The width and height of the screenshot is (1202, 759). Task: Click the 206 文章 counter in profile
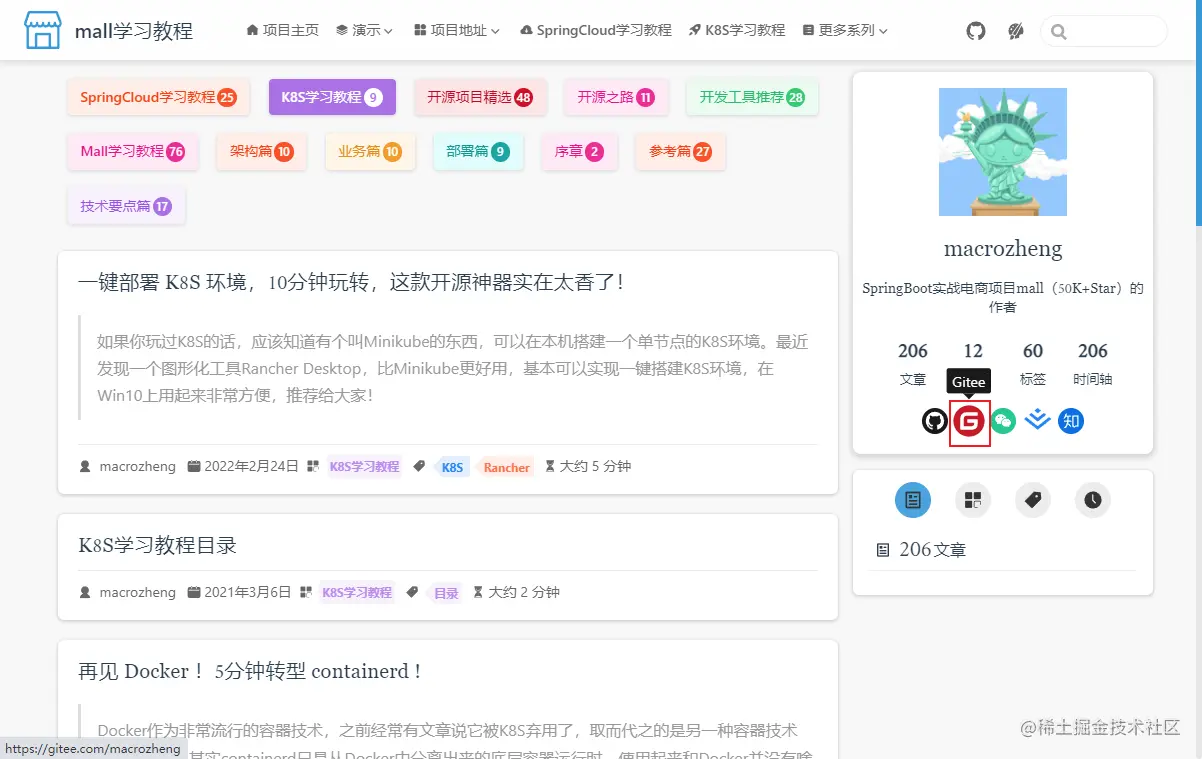point(913,364)
